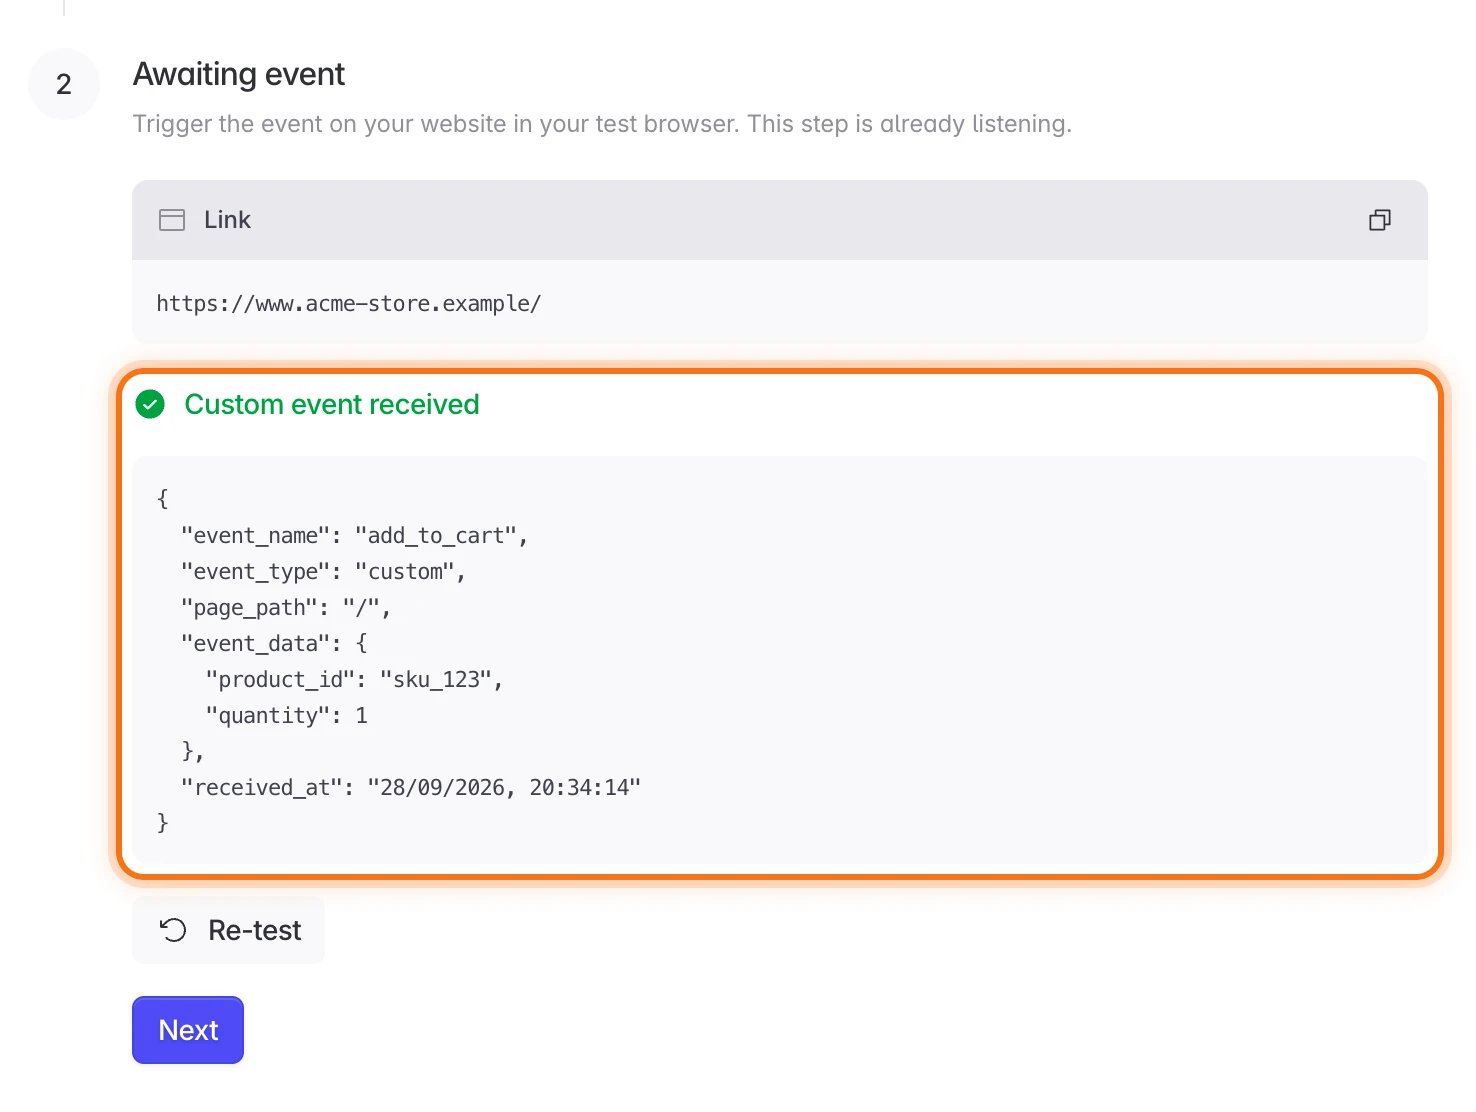Click the "event_name": "add_to_cart" line
This screenshot has height=1112, width=1476.
(354, 536)
